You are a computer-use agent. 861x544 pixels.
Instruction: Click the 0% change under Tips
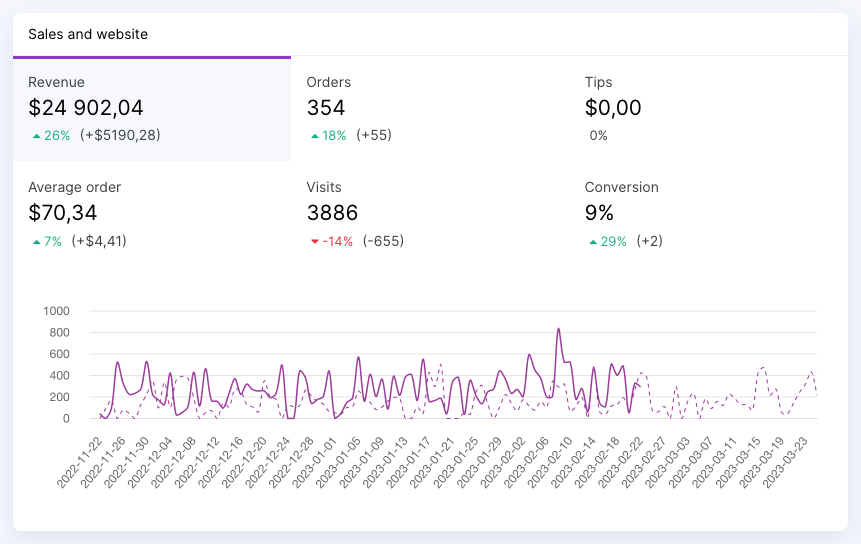tap(598, 136)
